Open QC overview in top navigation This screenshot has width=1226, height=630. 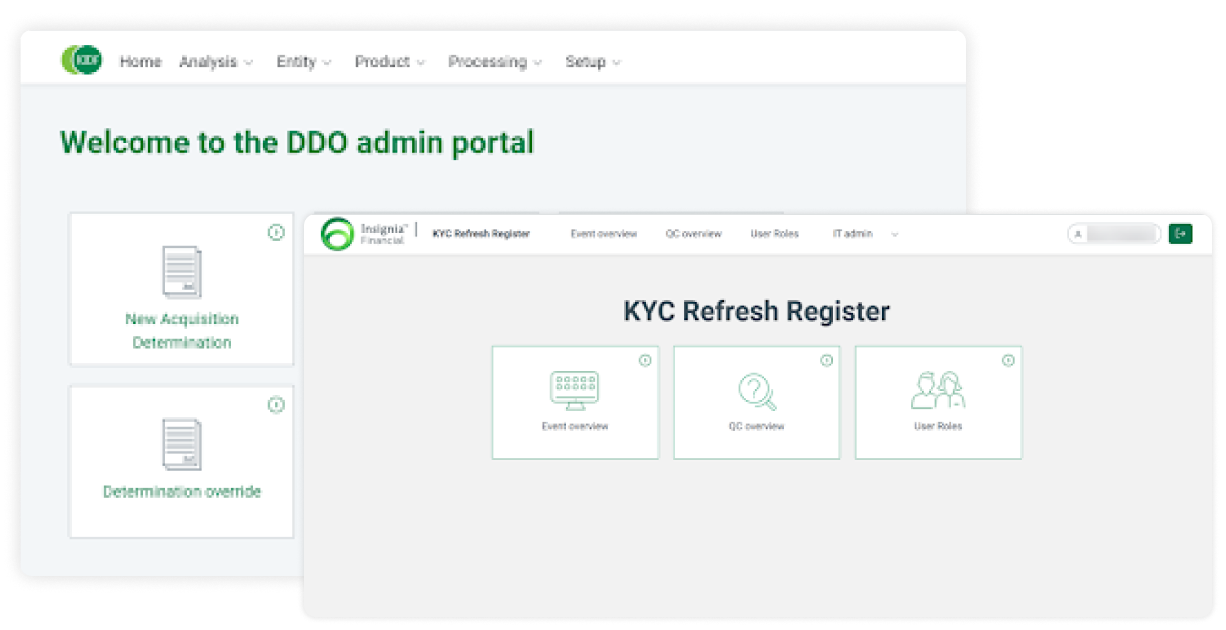pyautogui.click(x=694, y=234)
